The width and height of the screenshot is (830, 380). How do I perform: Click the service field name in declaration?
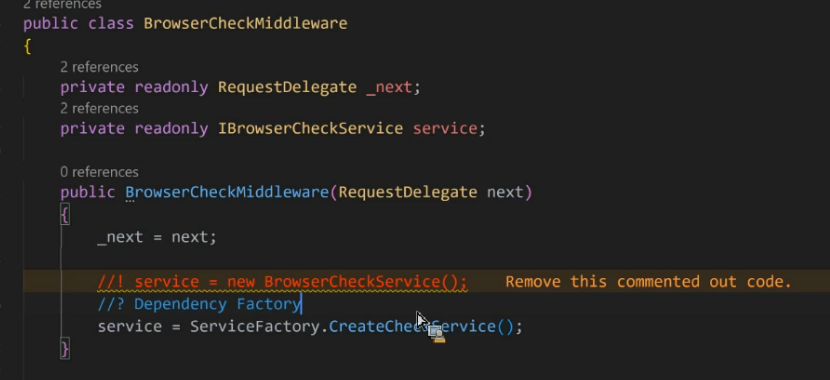[x=445, y=129]
